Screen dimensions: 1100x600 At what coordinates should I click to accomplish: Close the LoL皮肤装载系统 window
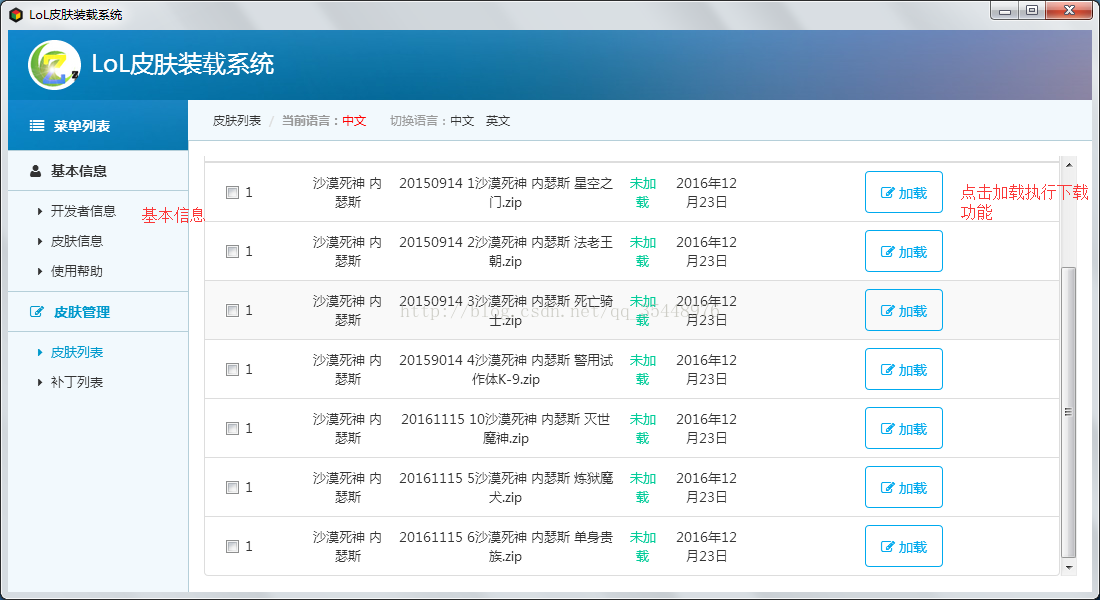pyautogui.click(x=1068, y=11)
